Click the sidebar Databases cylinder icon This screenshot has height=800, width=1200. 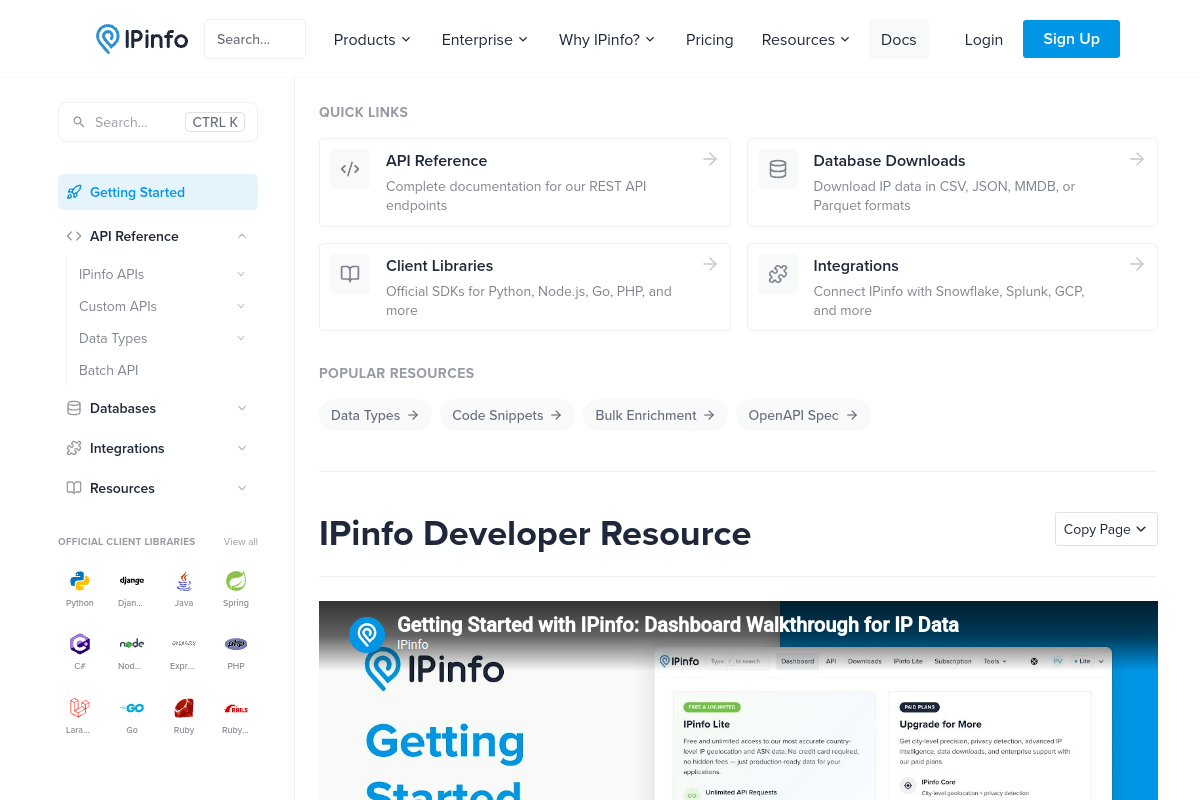click(x=74, y=408)
